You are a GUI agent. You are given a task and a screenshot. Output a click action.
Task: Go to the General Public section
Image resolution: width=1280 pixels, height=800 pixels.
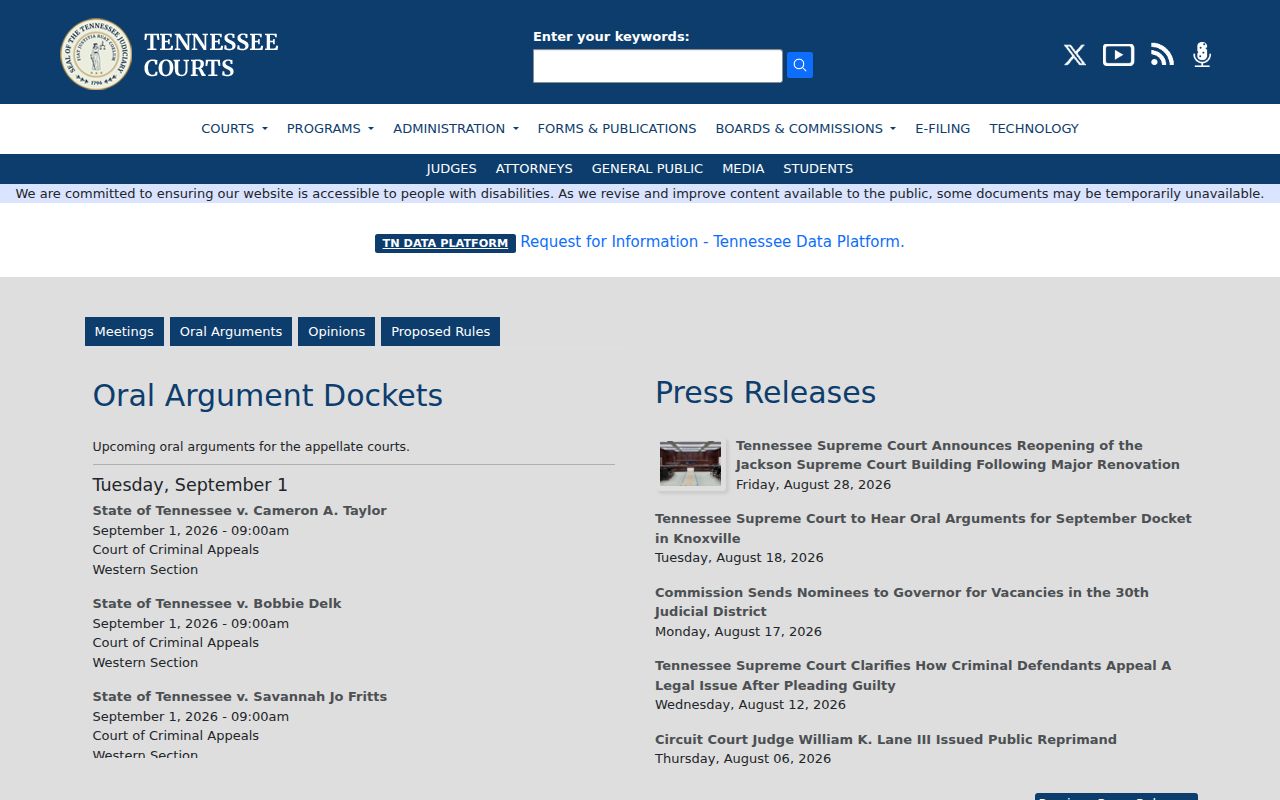[647, 169]
